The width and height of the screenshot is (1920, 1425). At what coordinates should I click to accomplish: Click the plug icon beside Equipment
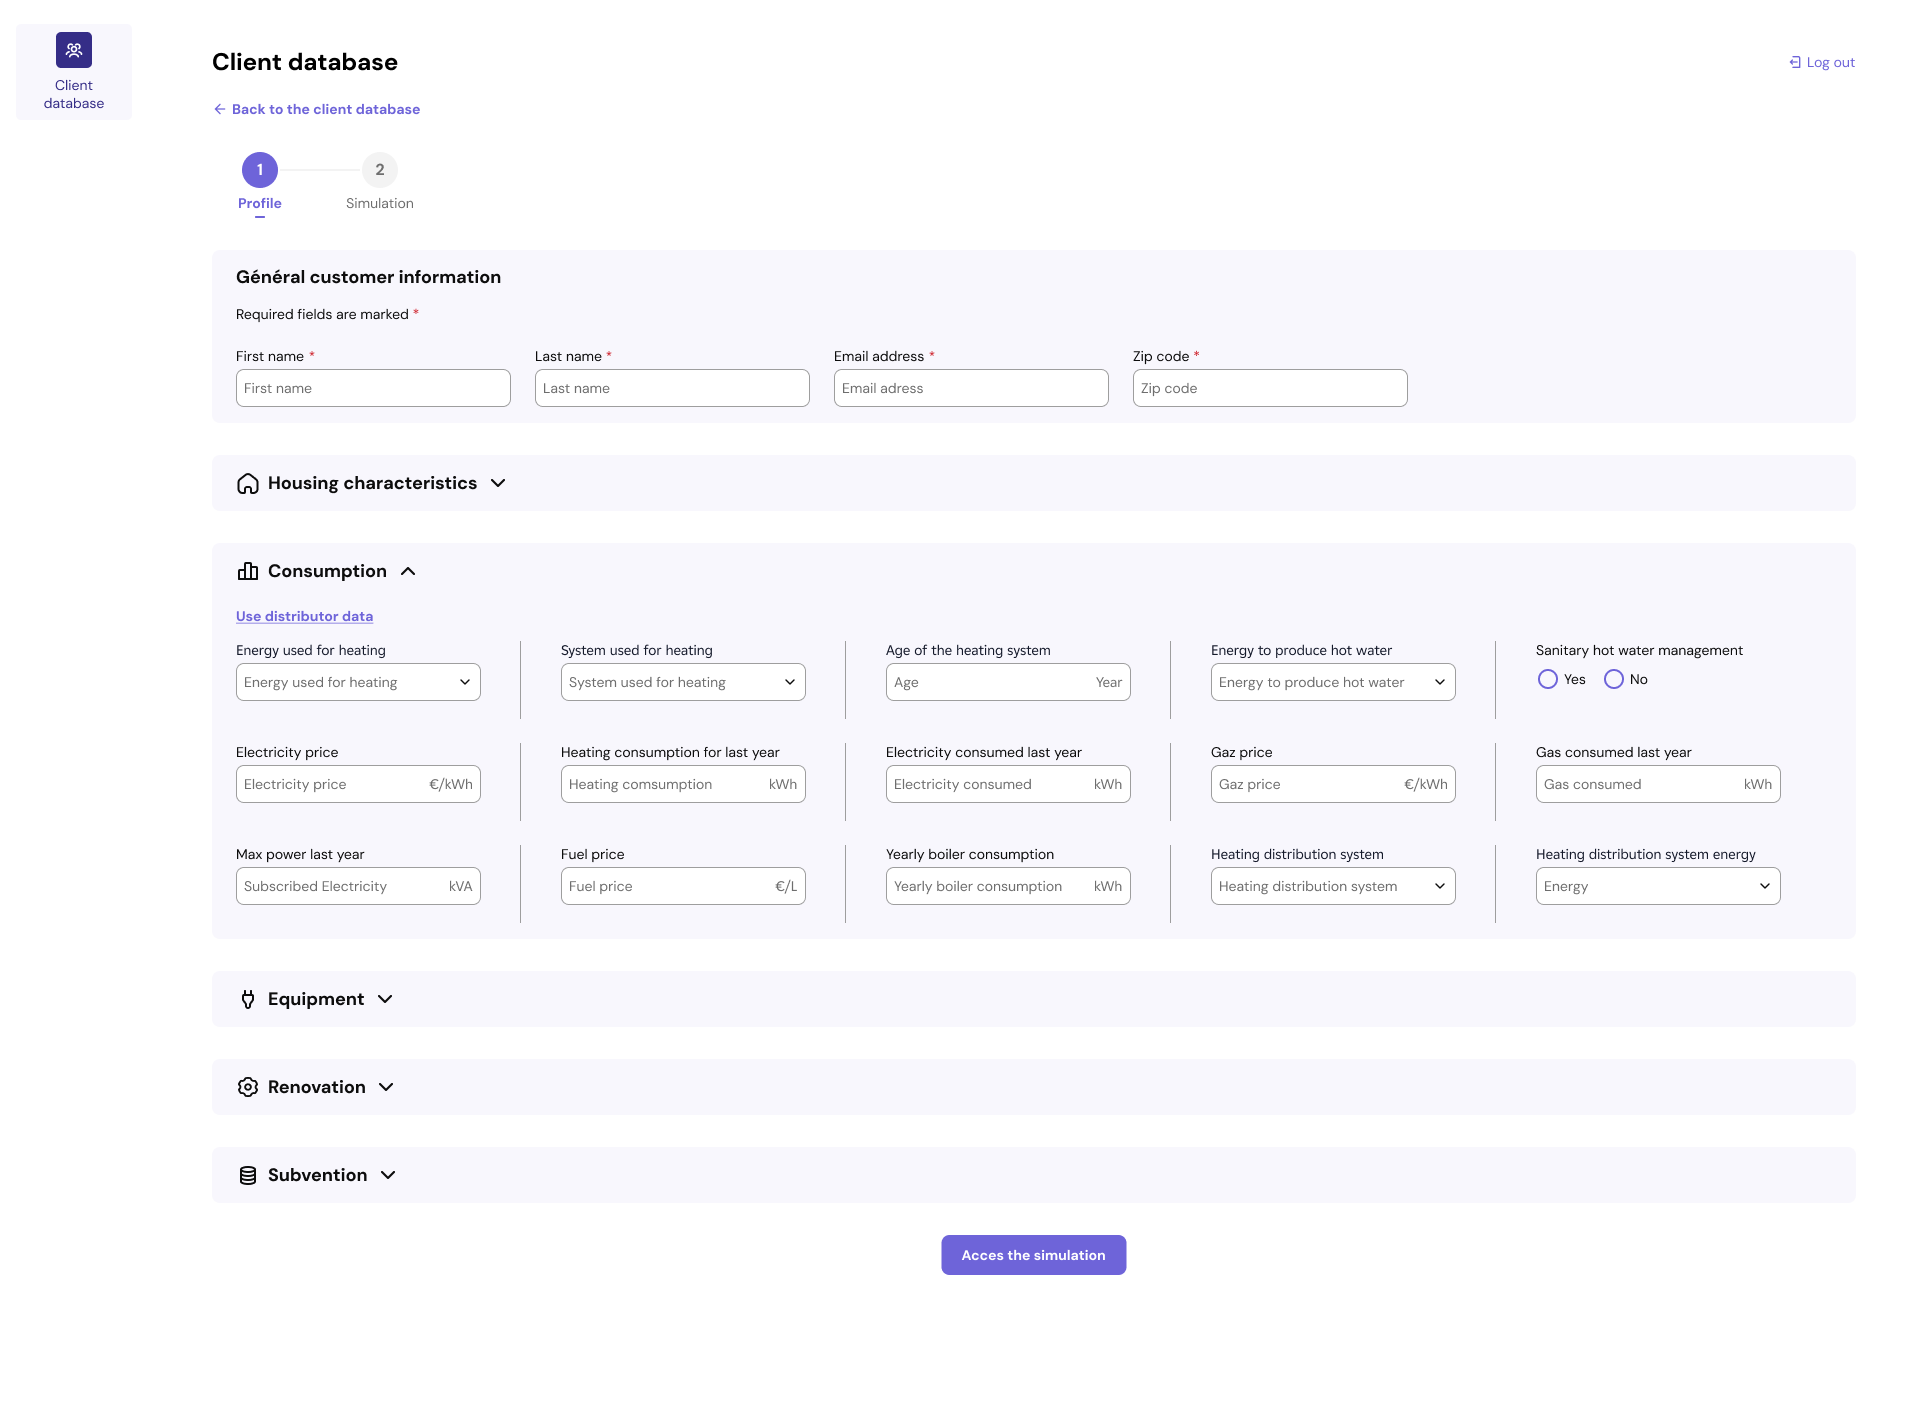pos(248,999)
